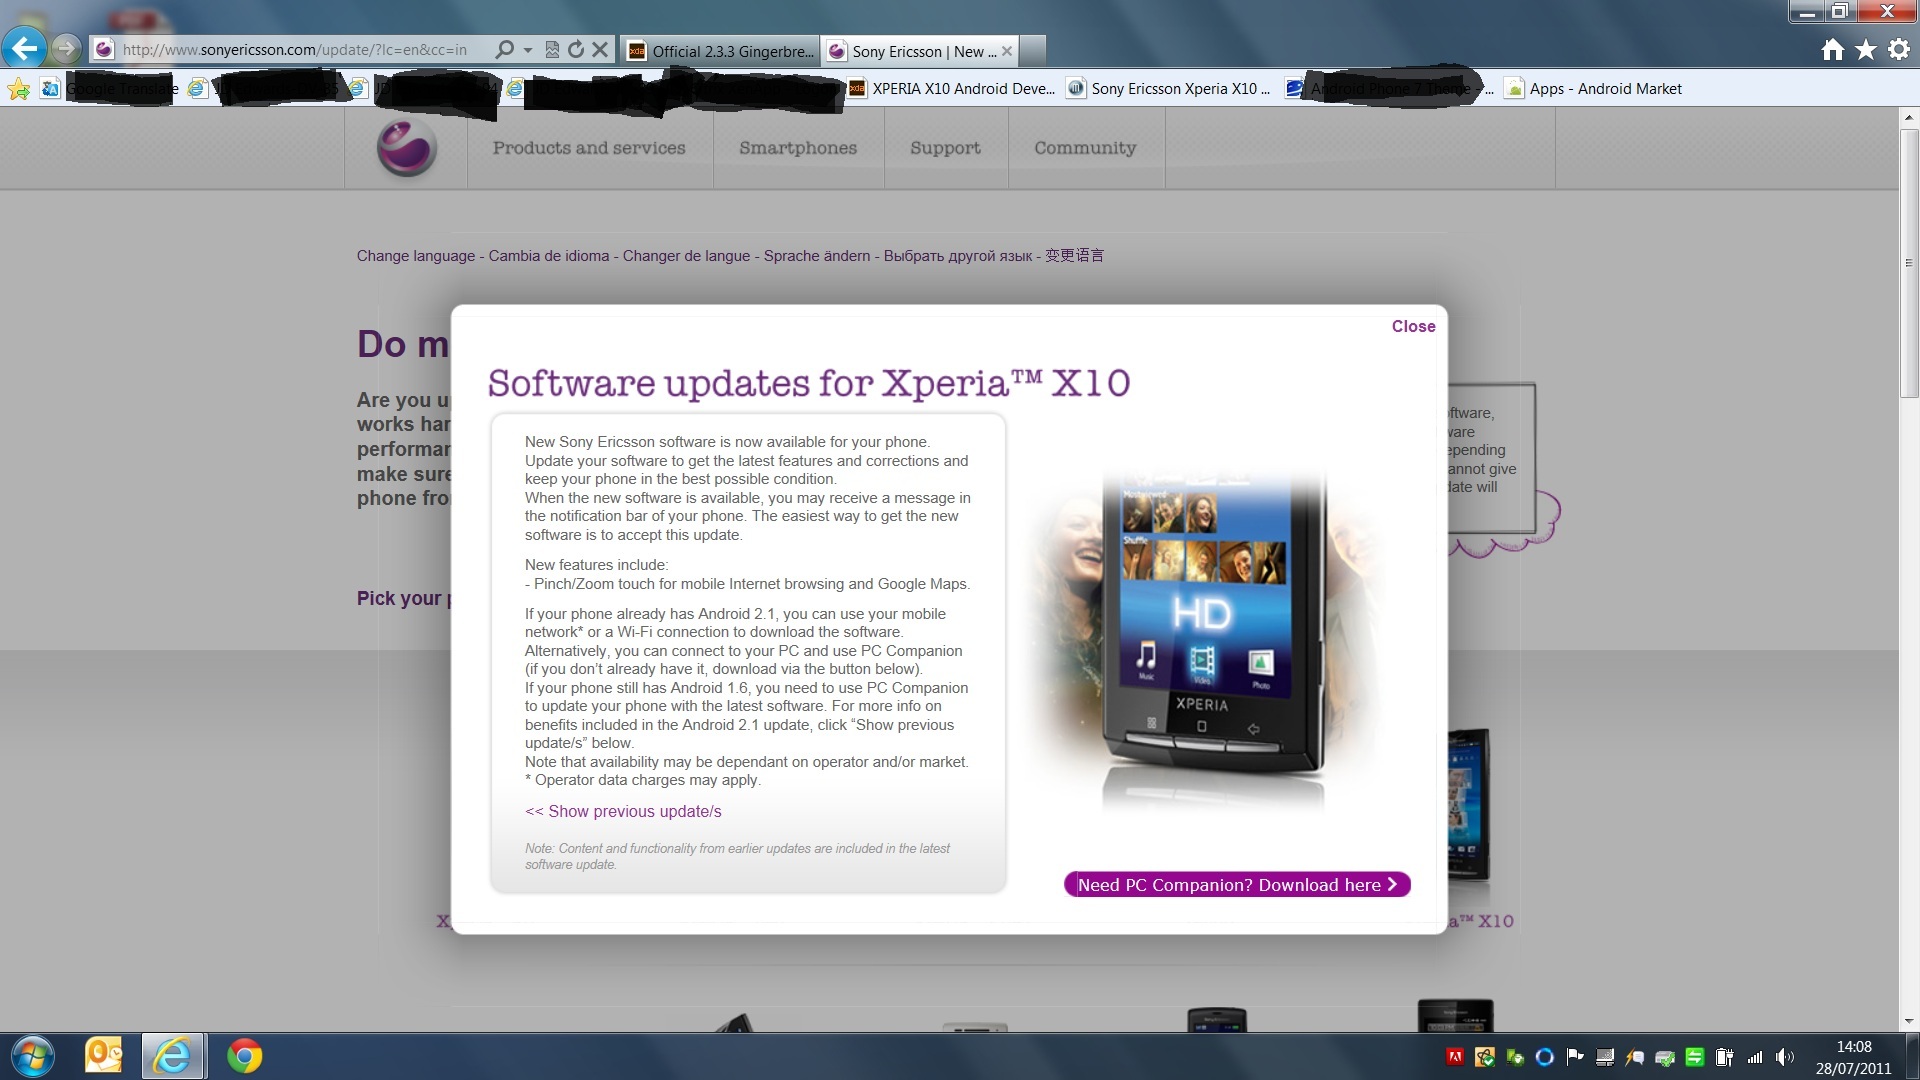Click the battery power tray icon
This screenshot has height=1080, width=1920.
click(1724, 1057)
